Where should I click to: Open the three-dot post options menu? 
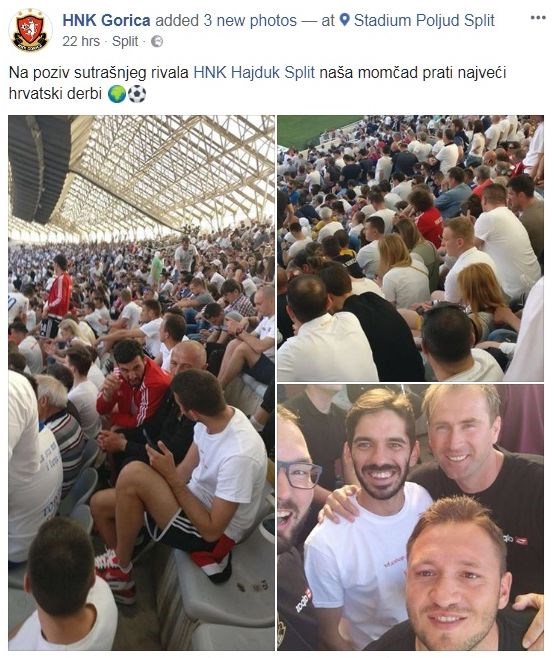click(x=538, y=18)
